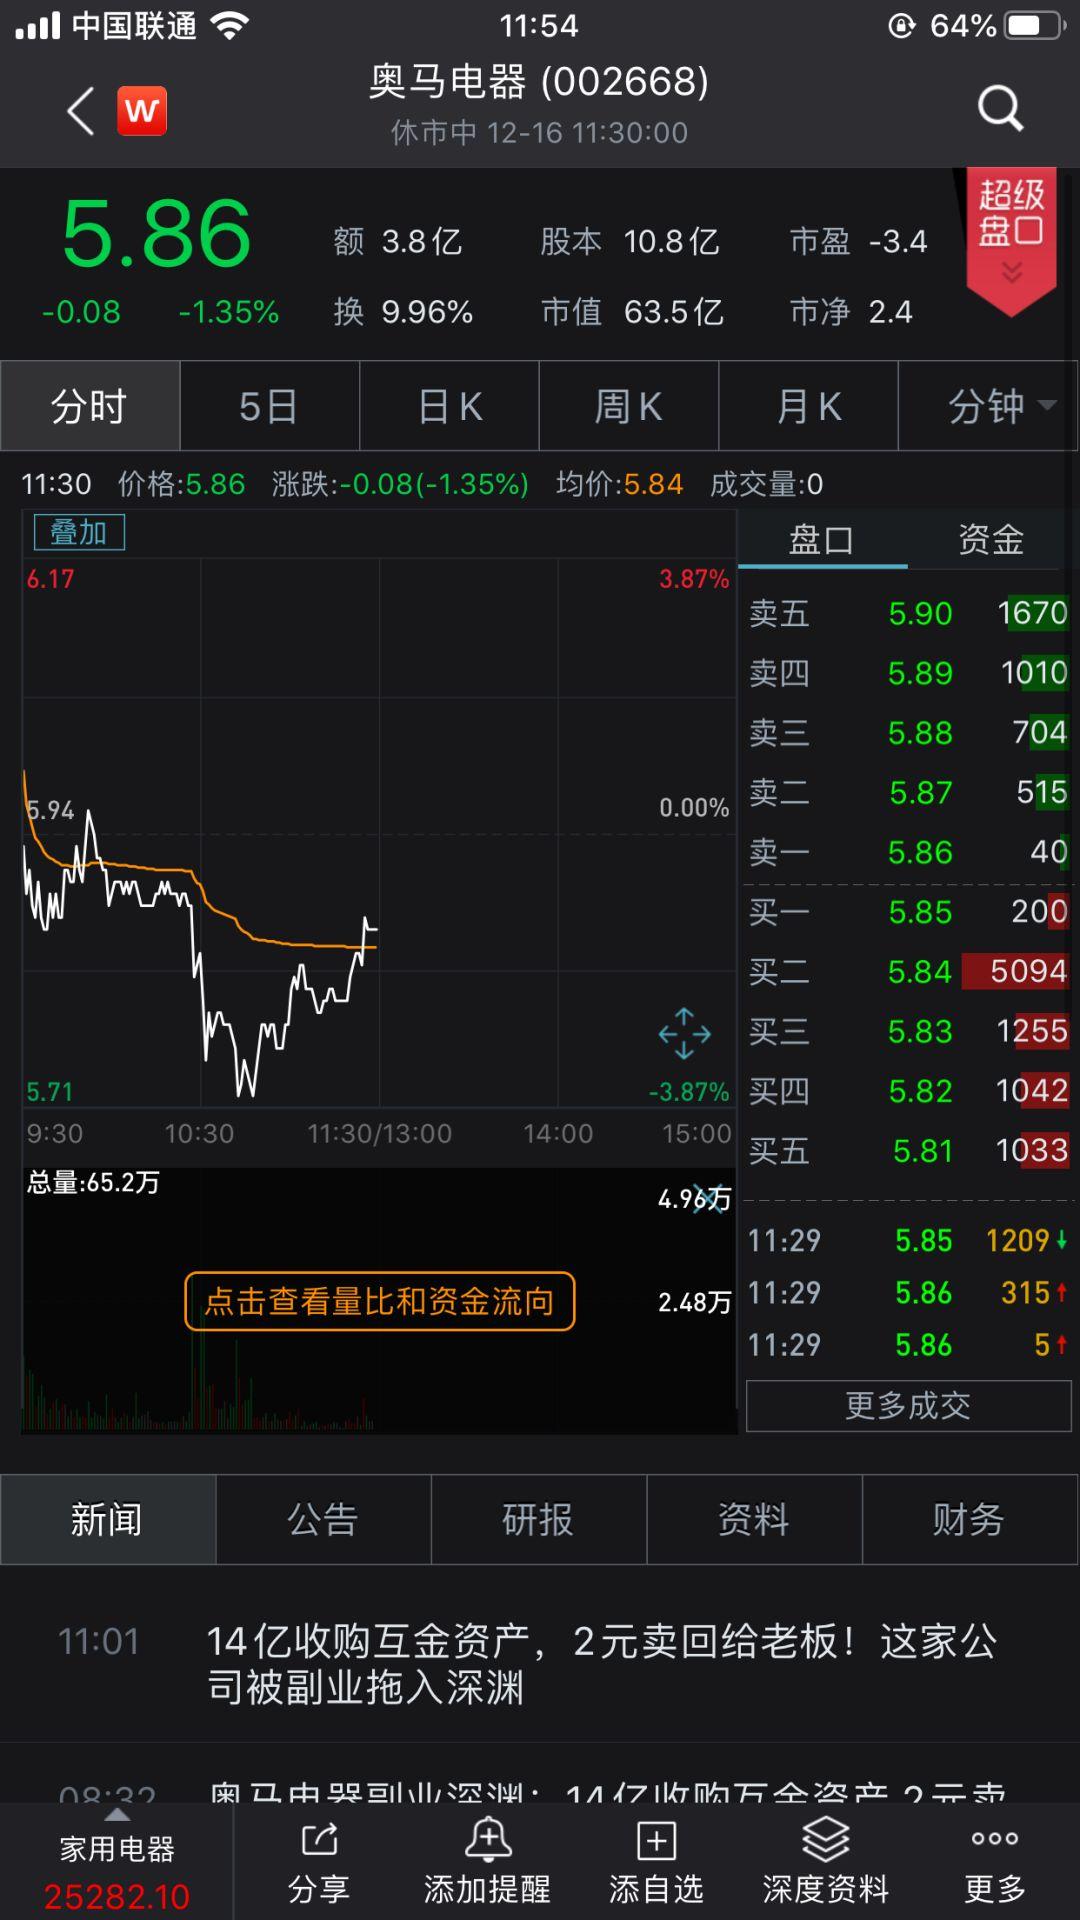Expand chart with the move-arrows icon
This screenshot has height=1920, width=1080.
tap(684, 1033)
